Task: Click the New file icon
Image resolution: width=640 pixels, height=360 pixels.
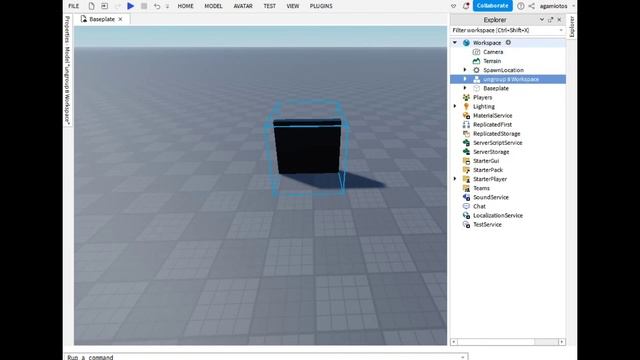Action: tap(91, 6)
